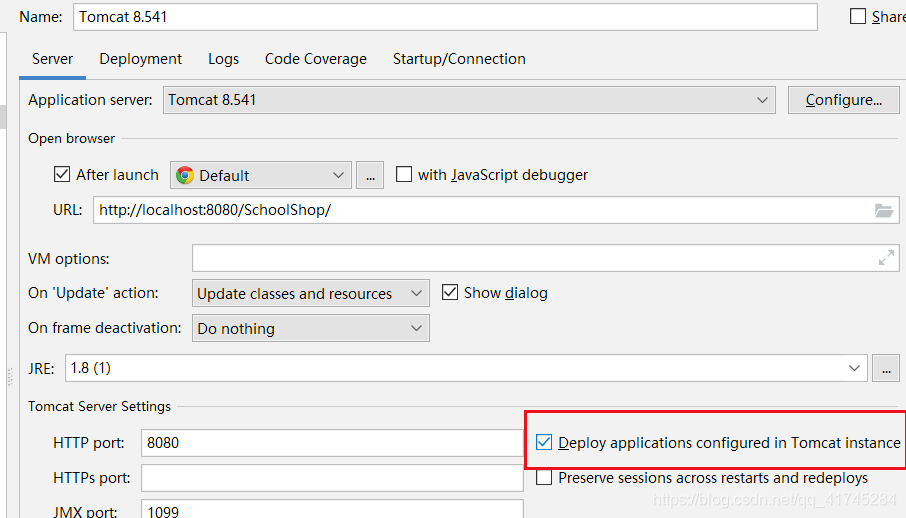Toggle the Share checkbox

coord(857,16)
